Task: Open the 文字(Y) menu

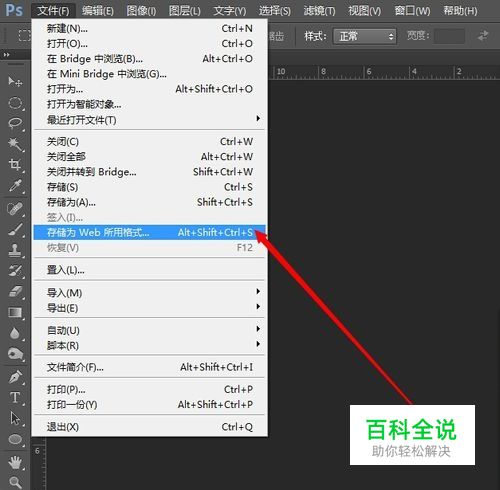Action: [x=230, y=11]
